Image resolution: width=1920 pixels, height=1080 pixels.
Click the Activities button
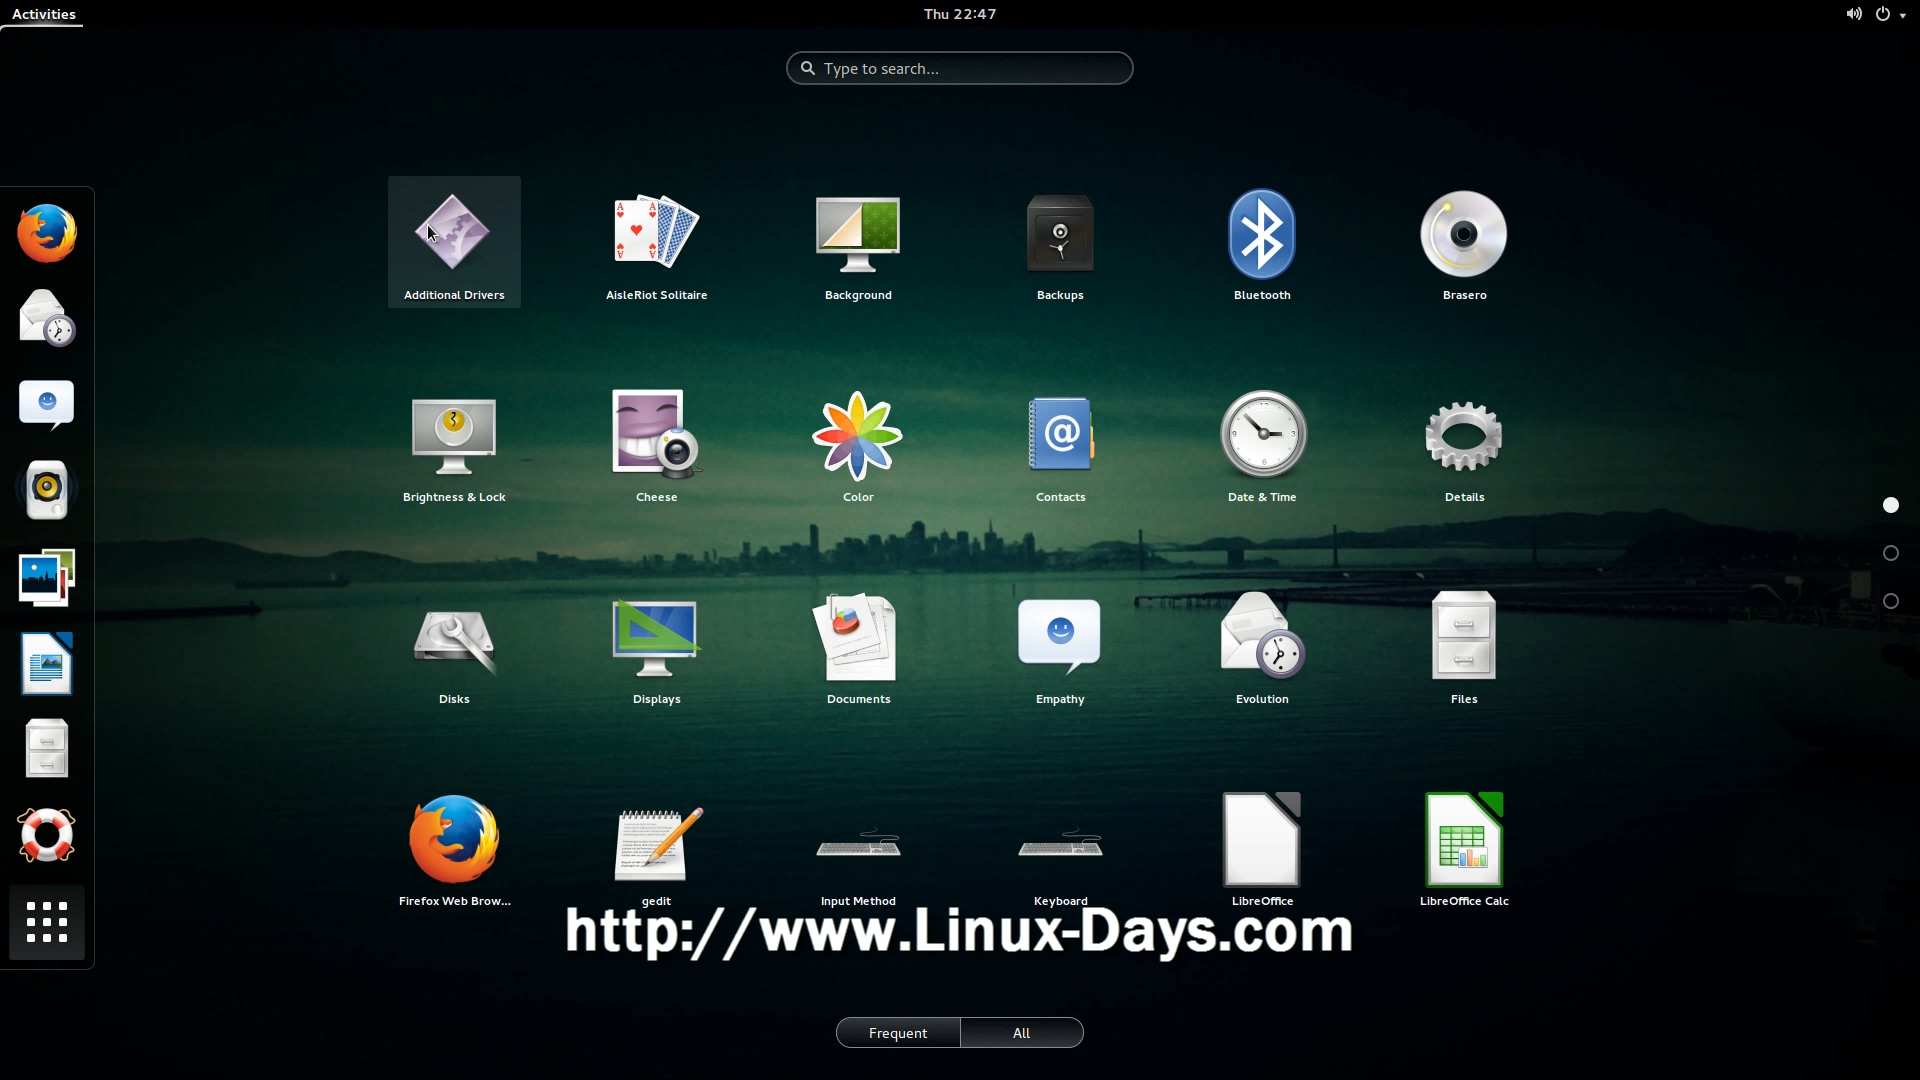tap(43, 14)
